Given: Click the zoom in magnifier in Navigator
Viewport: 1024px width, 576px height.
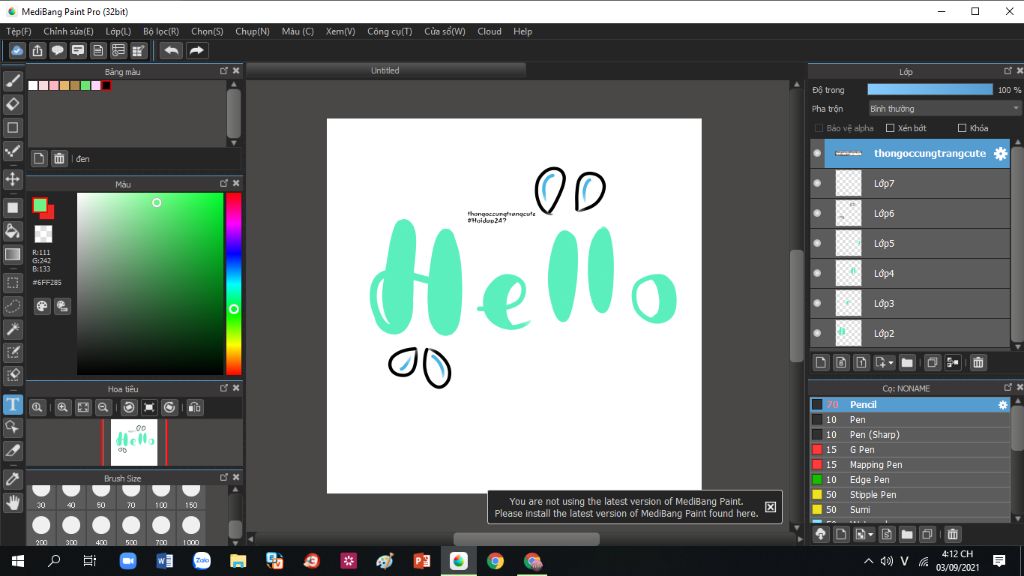Looking at the screenshot, I should [x=63, y=408].
